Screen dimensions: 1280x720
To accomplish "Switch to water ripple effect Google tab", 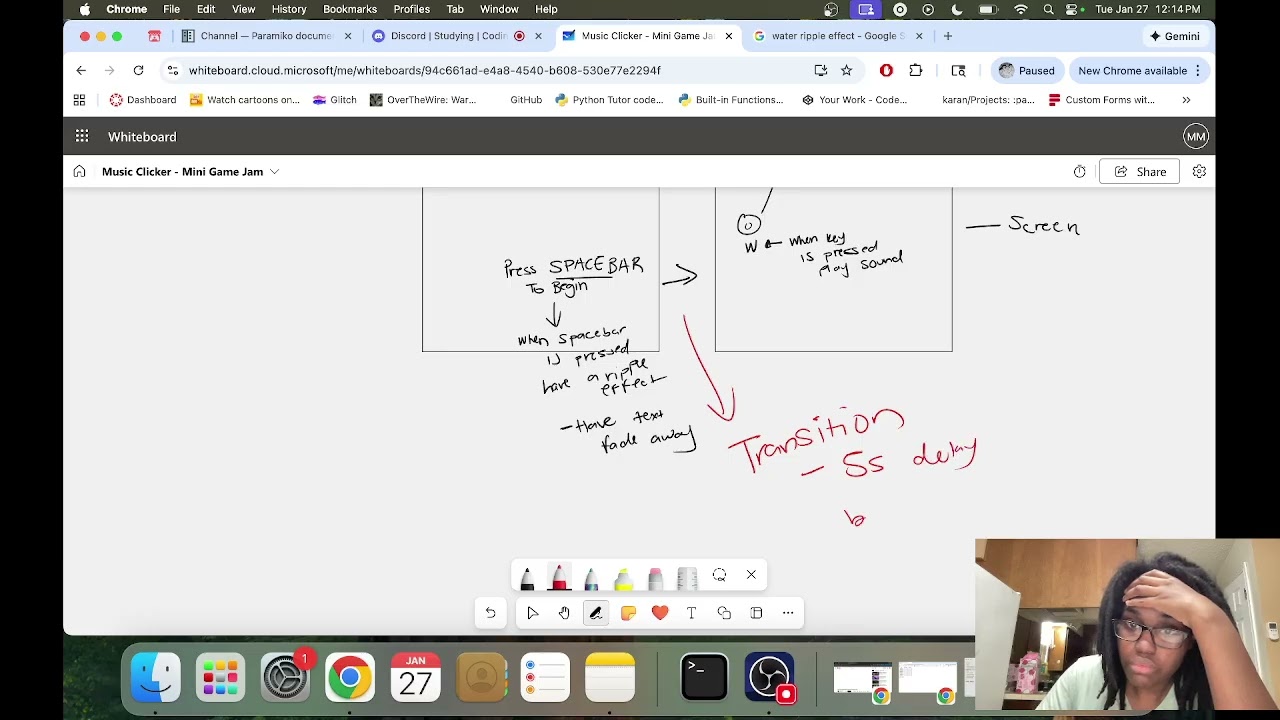I will 838,36.
